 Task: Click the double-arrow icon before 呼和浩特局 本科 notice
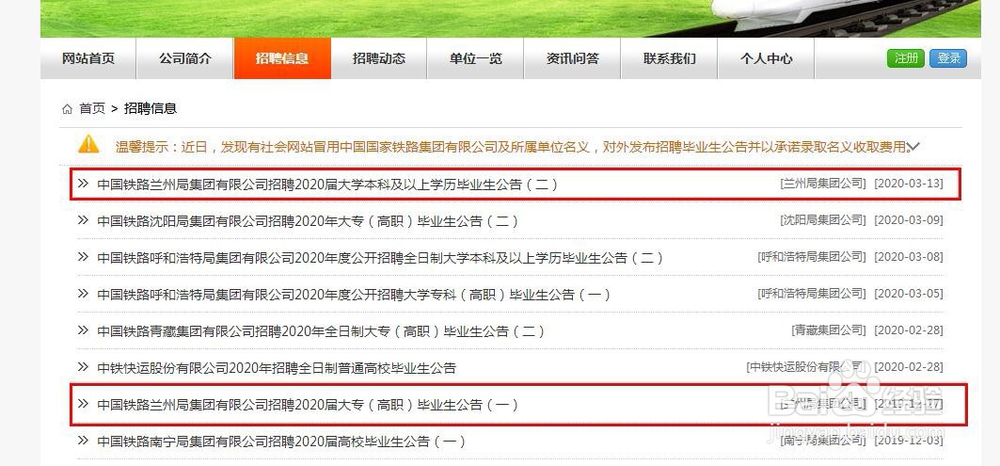pyautogui.click(x=83, y=257)
